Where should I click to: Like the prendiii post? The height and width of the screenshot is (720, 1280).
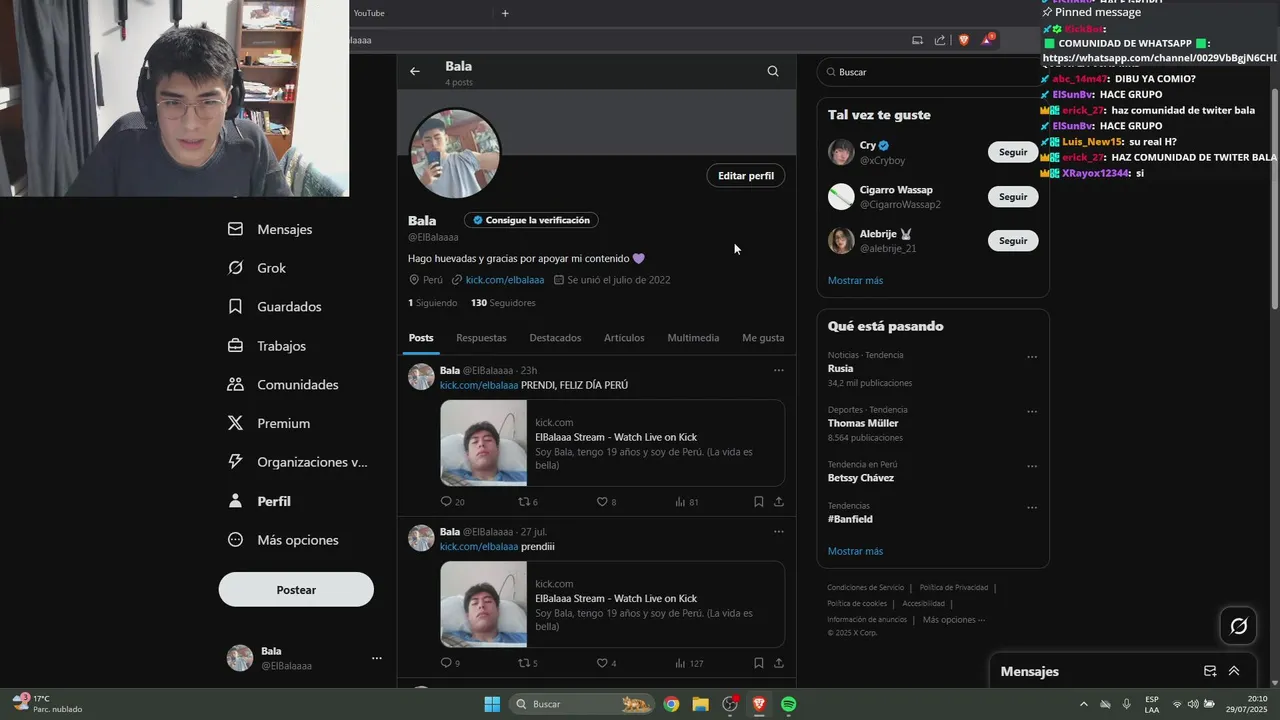coord(606,663)
